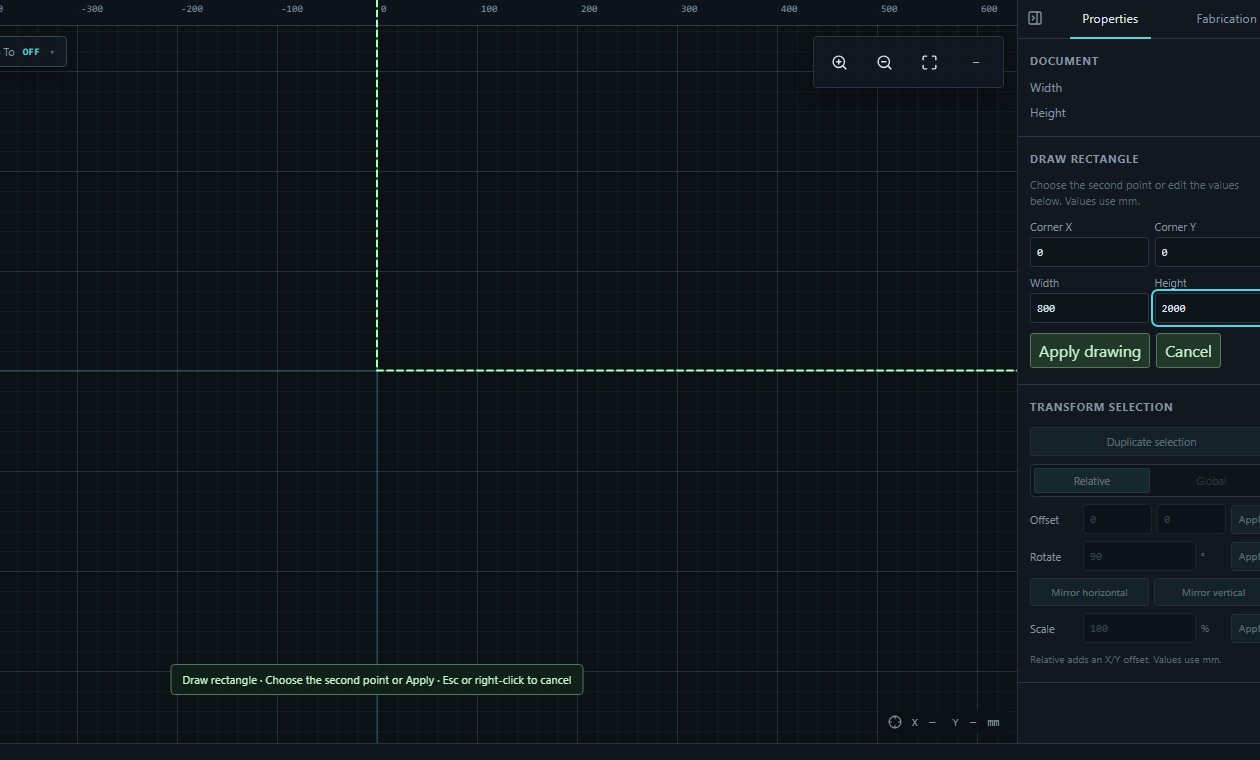Click the mm units label in status readout
The height and width of the screenshot is (760, 1260).
[x=993, y=722]
